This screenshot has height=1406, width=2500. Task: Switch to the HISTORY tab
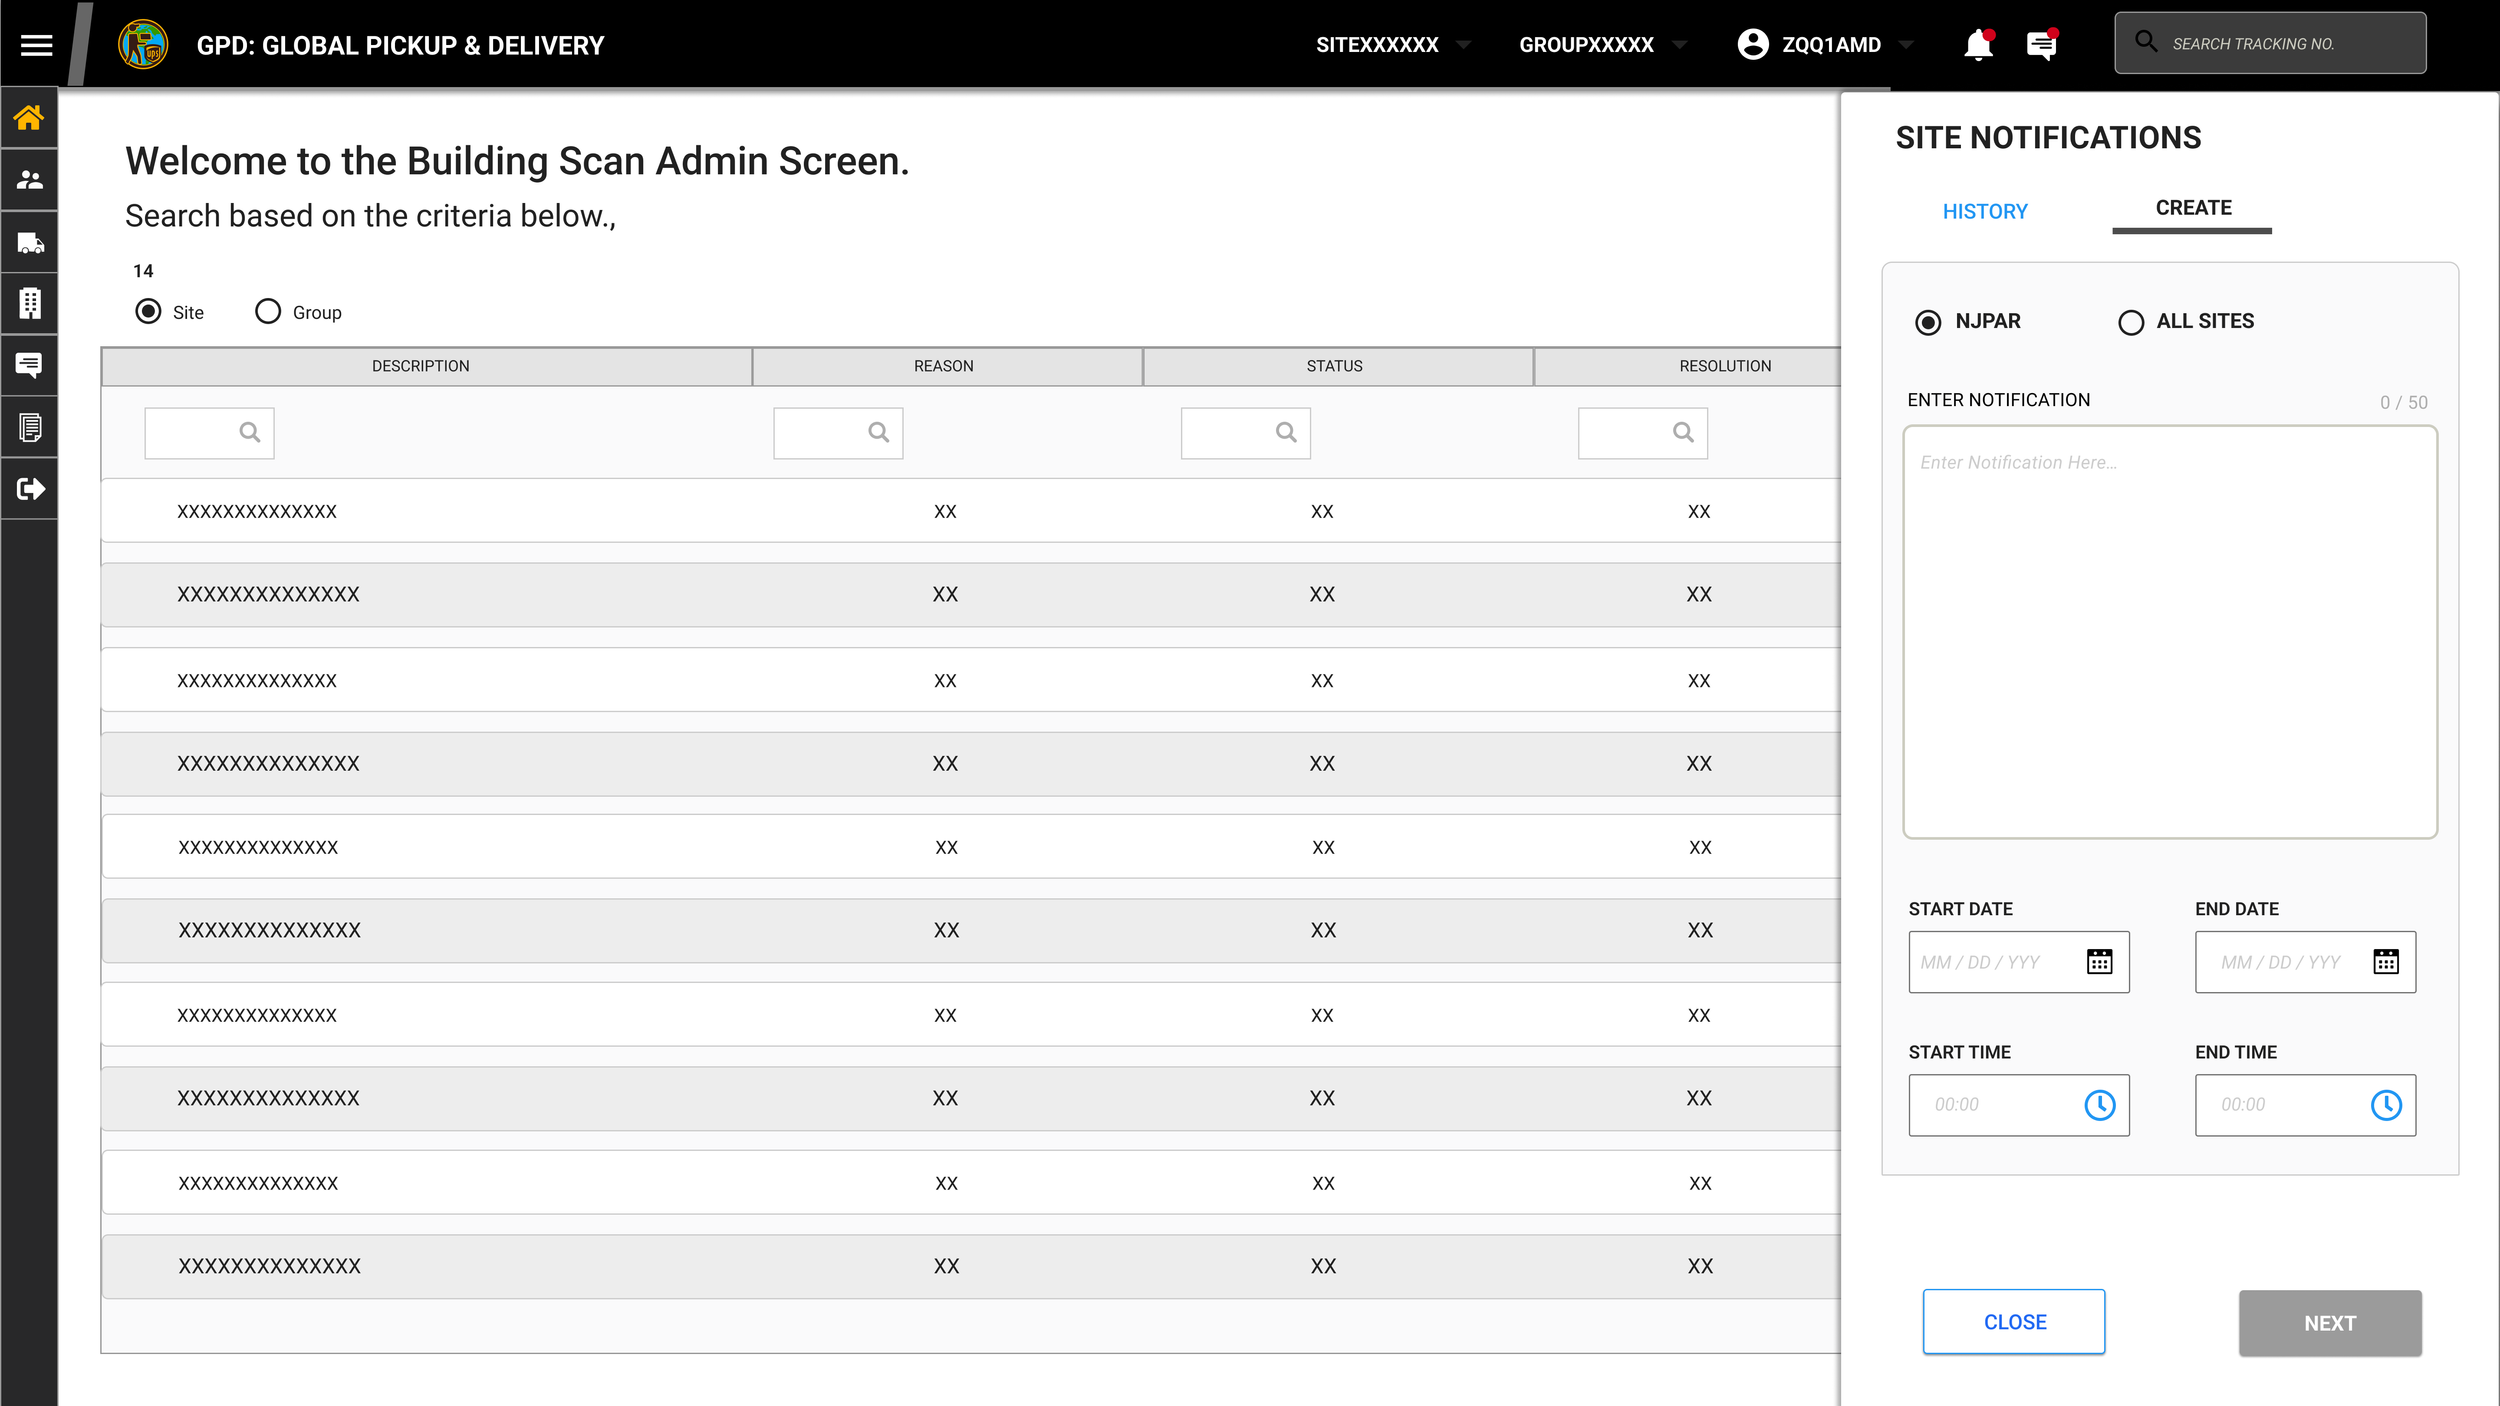click(1984, 212)
